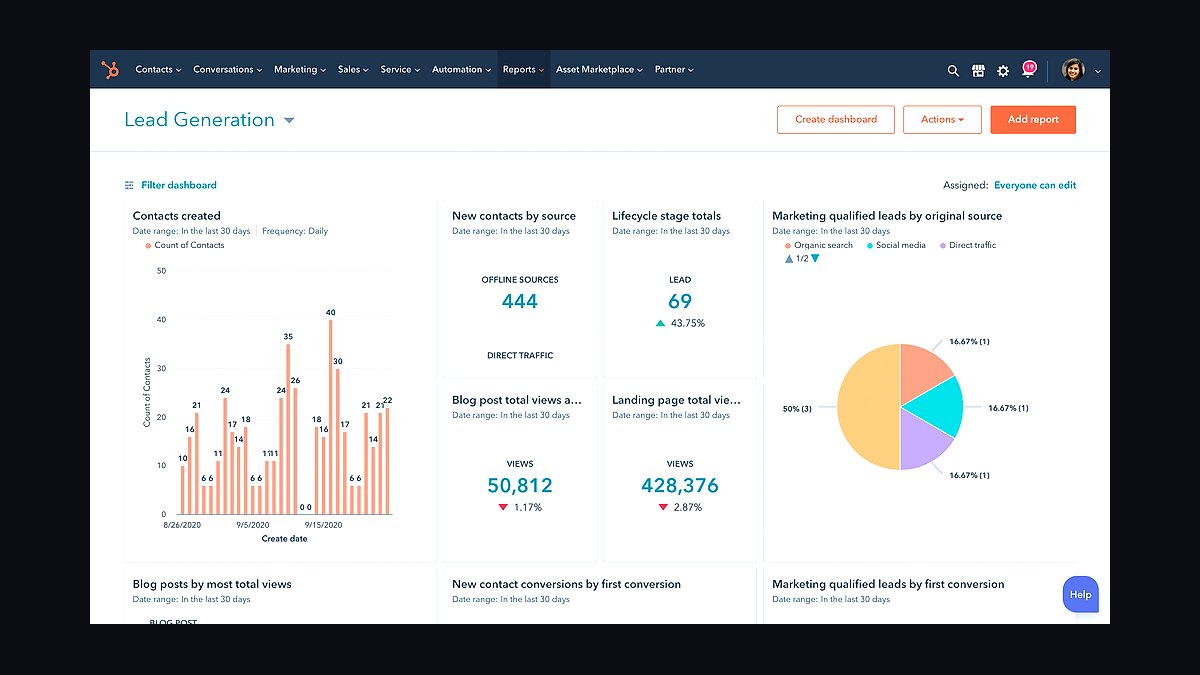Click the DIRECT TRAFFIC label
Image resolution: width=1200 pixels, height=675 pixels.
520,356
